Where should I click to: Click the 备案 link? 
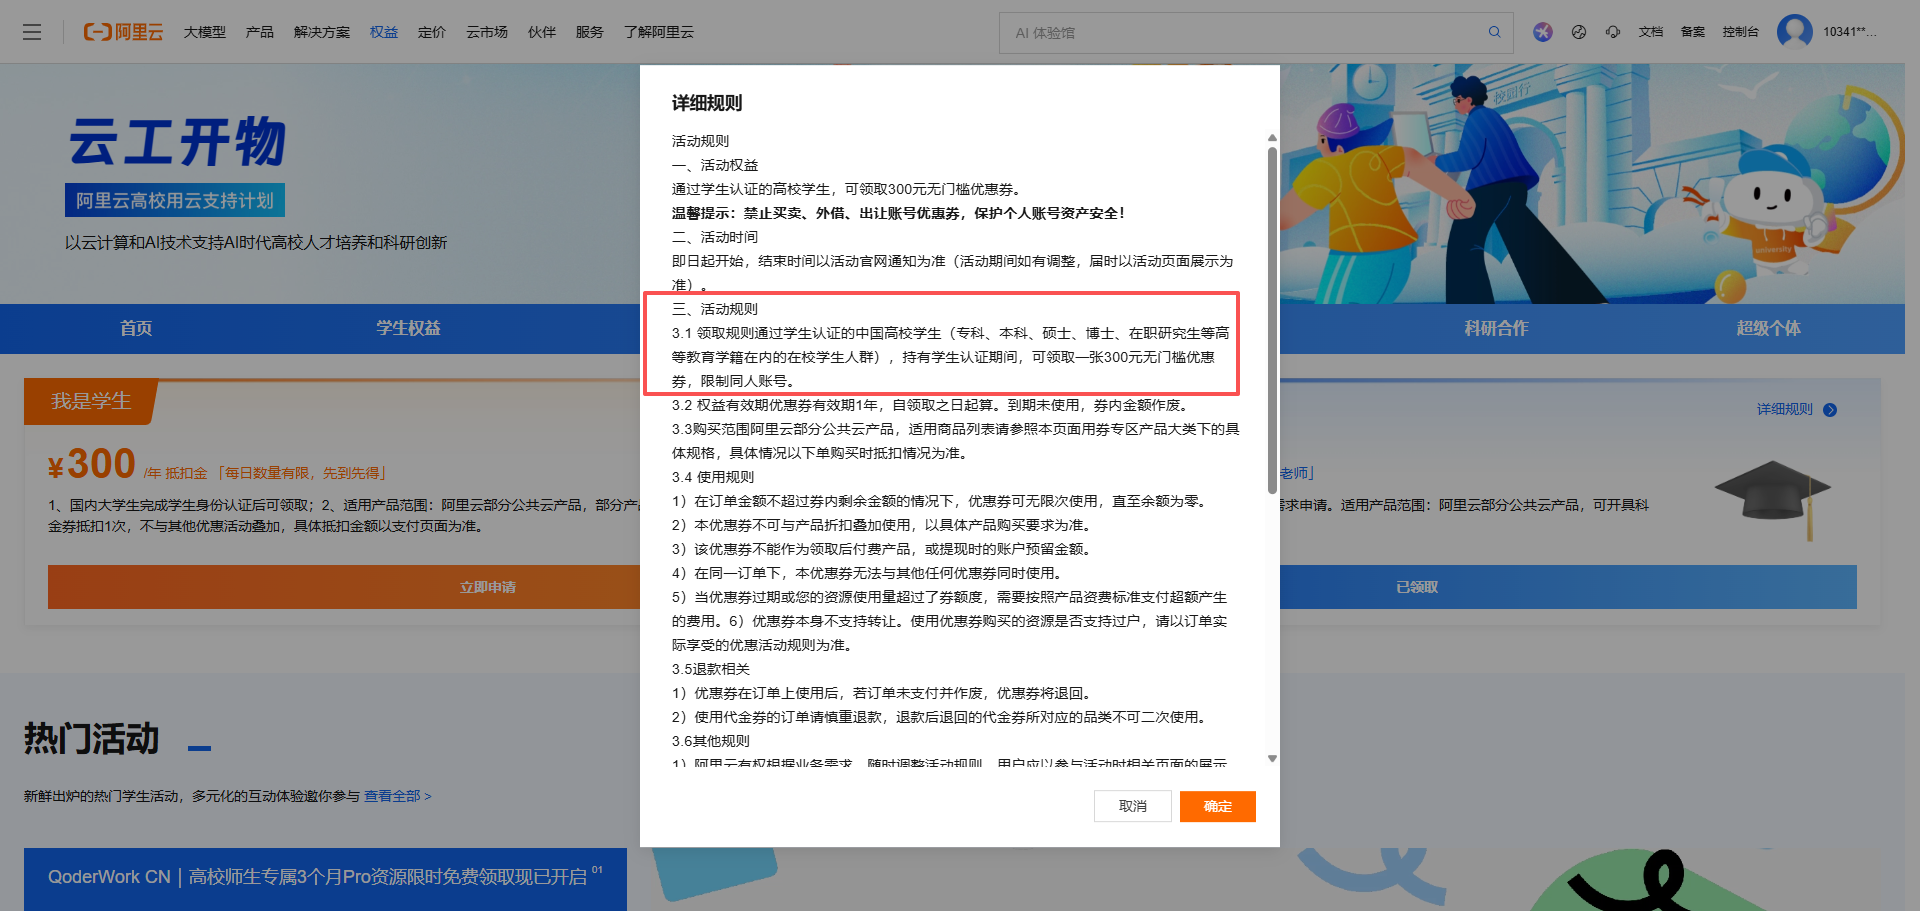click(x=1693, y=32)
